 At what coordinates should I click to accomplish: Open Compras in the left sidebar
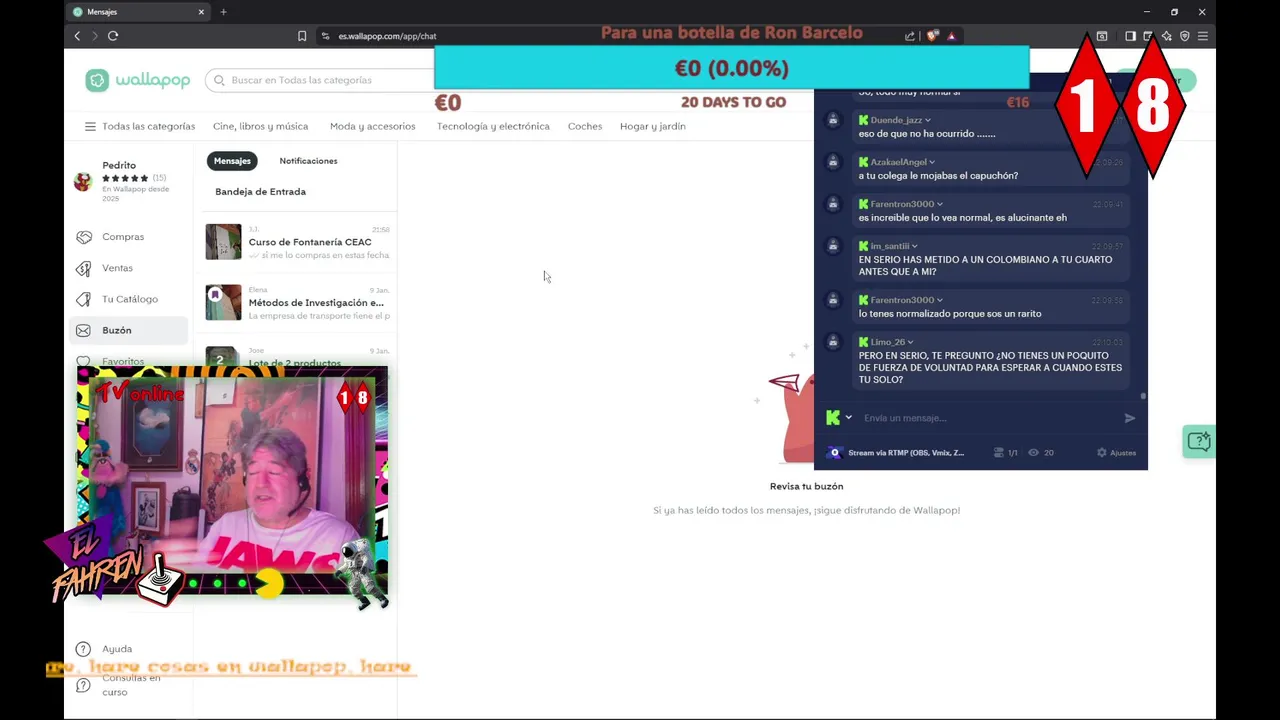[123, 237]
